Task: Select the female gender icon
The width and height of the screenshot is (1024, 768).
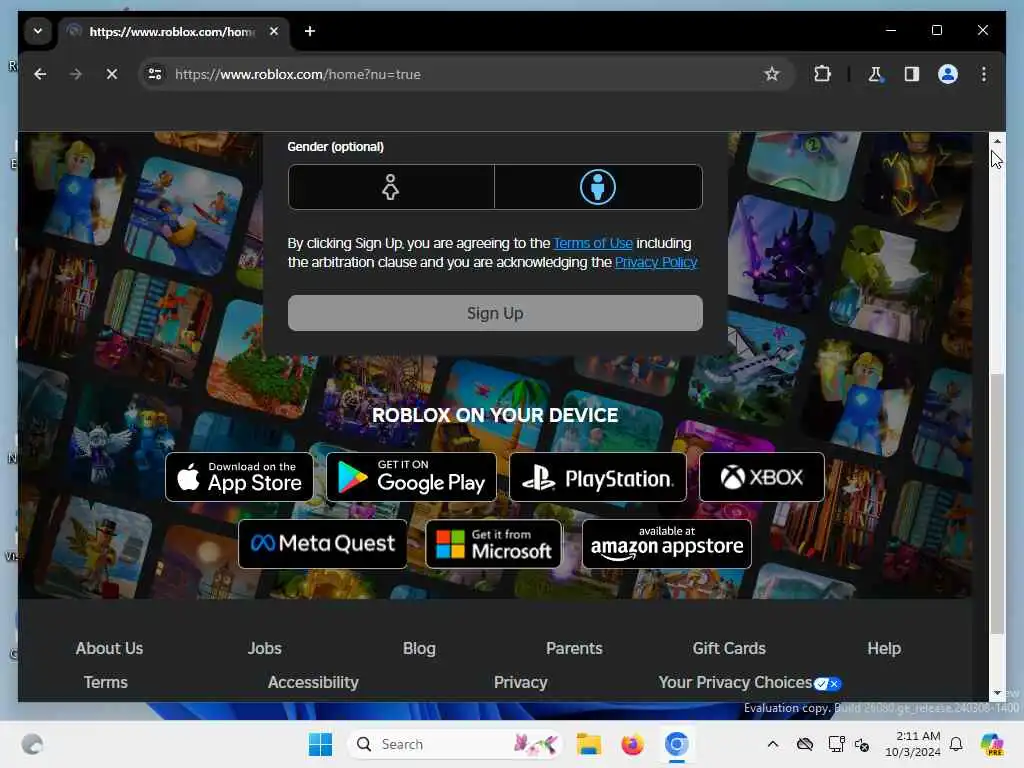Action: 391,187
